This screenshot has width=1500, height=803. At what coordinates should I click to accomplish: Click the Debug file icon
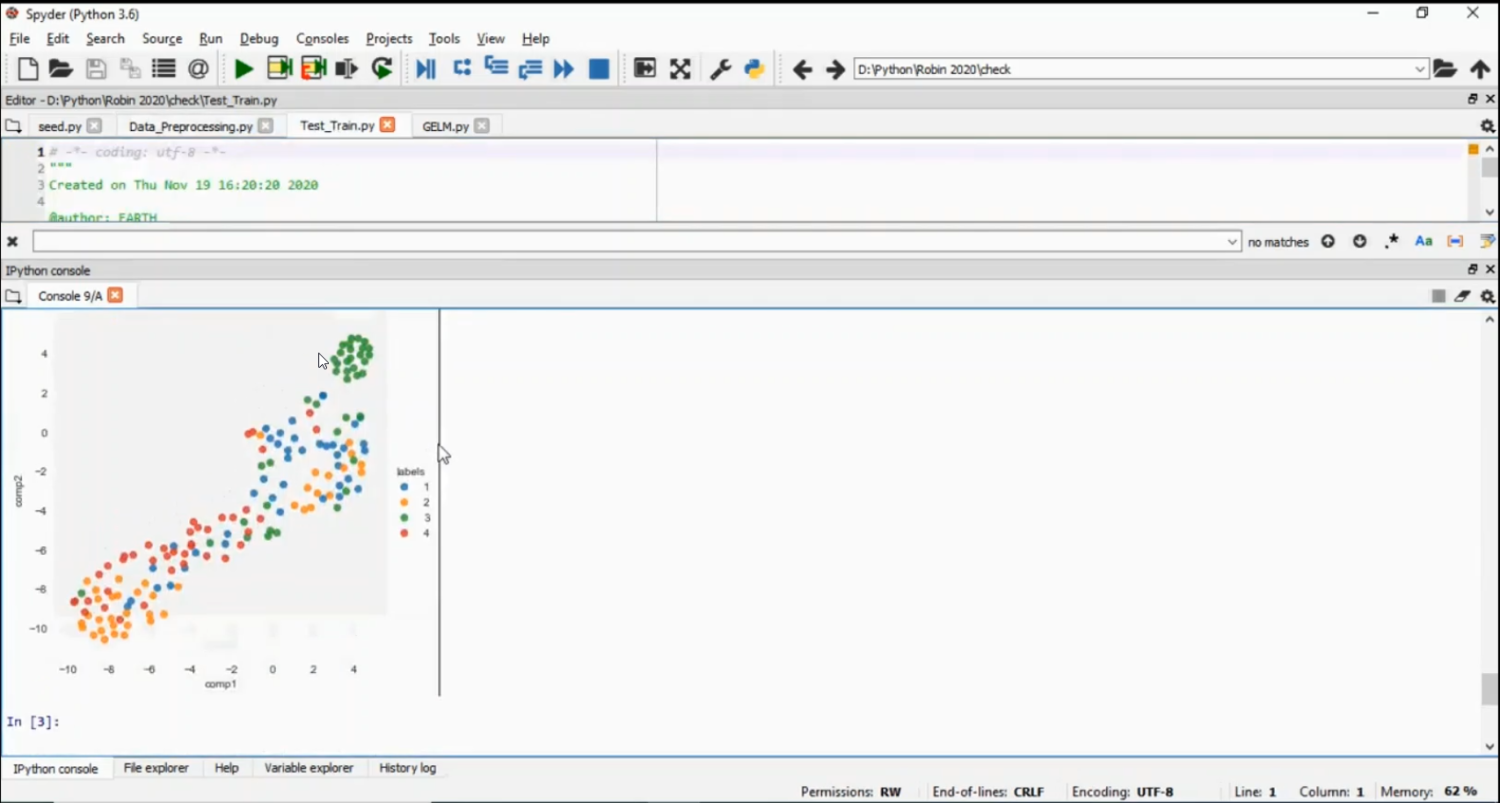coord(426,69)
